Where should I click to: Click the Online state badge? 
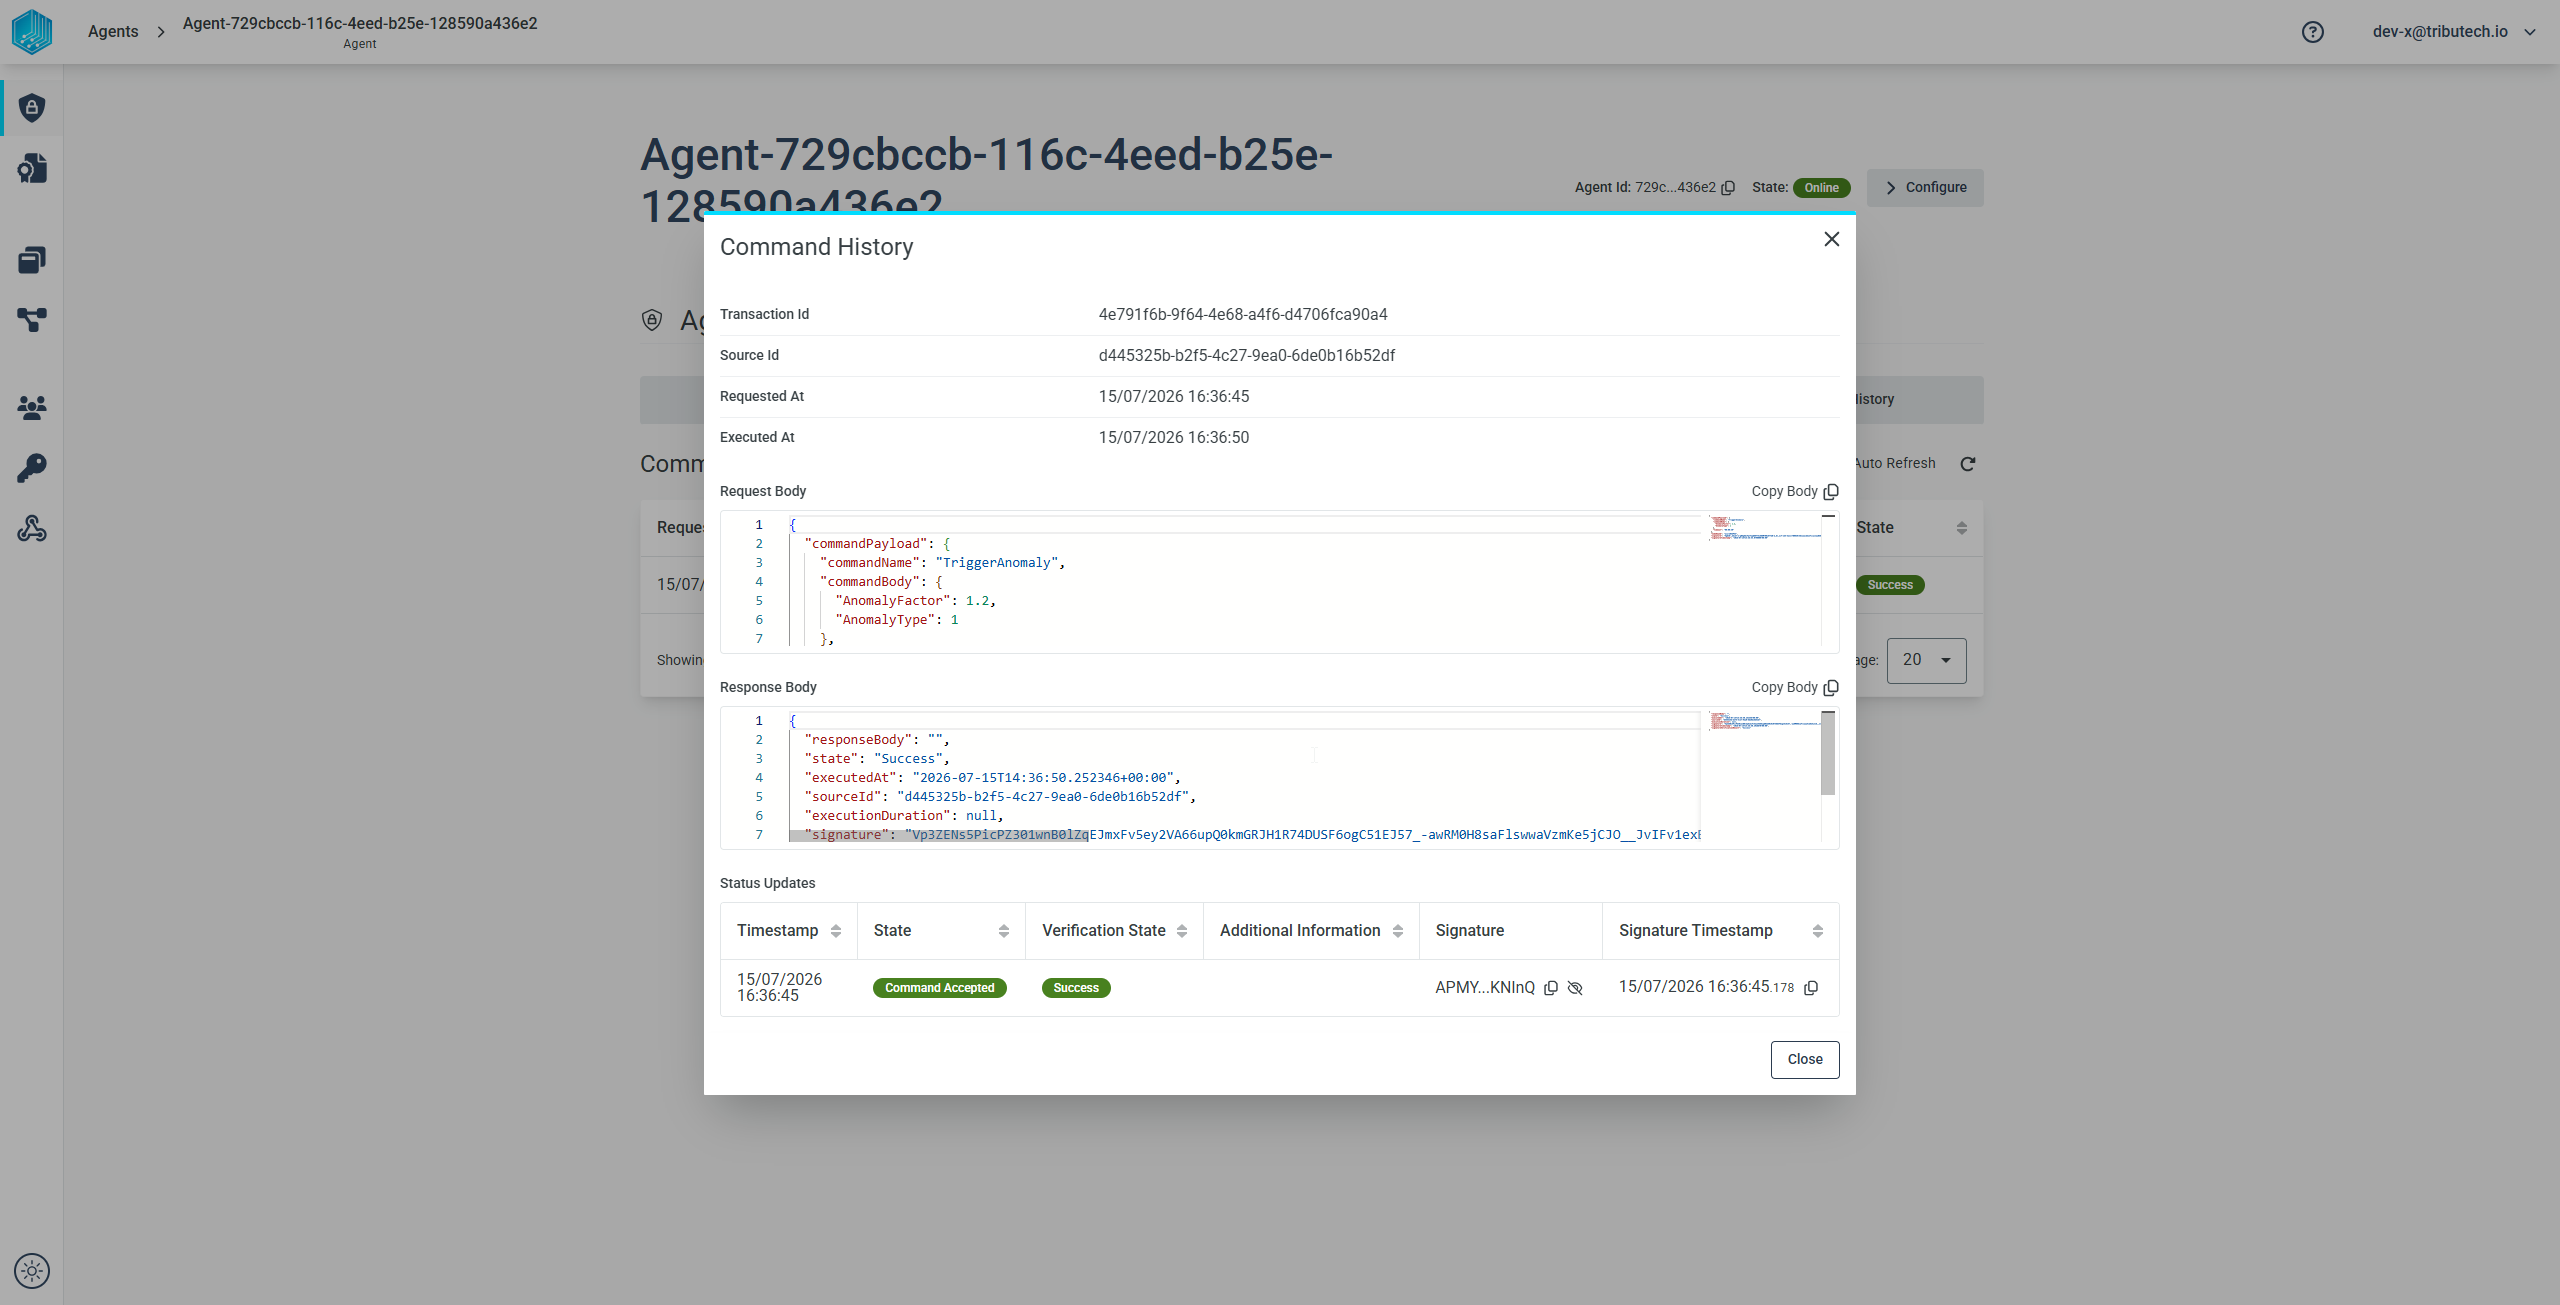point(1821,188)
